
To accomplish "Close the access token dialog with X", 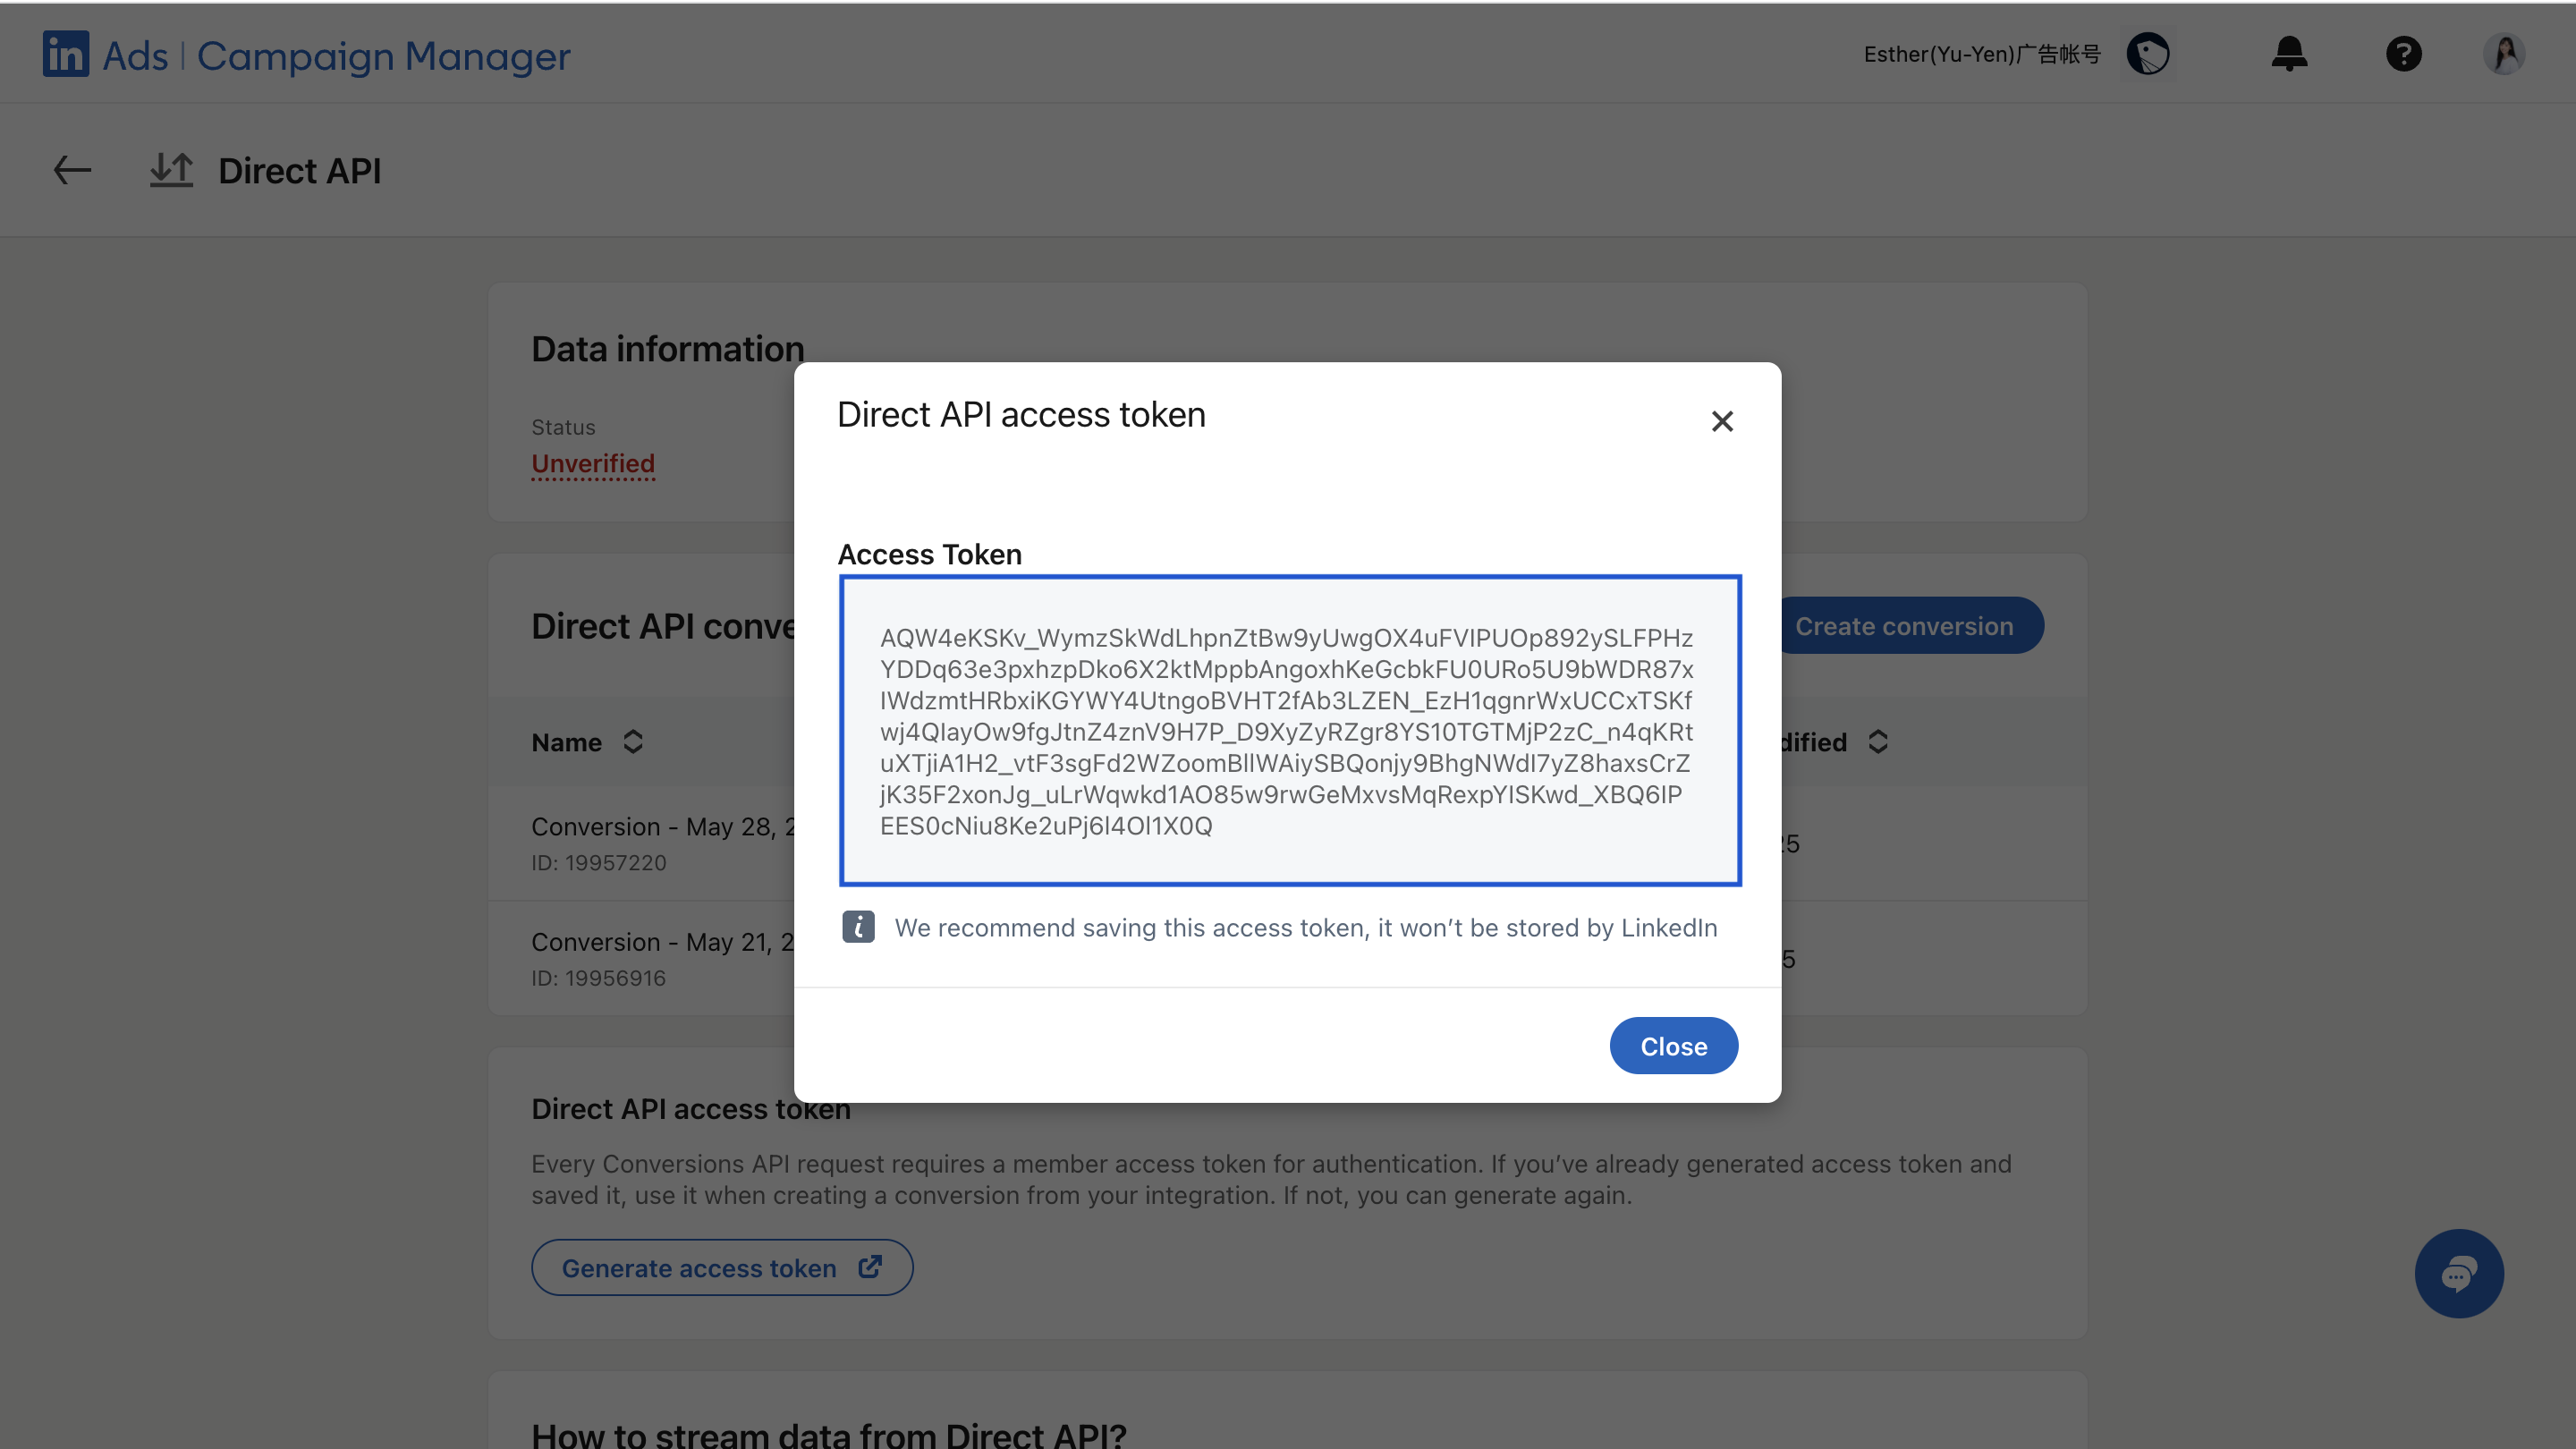I will pos(1722,421).
